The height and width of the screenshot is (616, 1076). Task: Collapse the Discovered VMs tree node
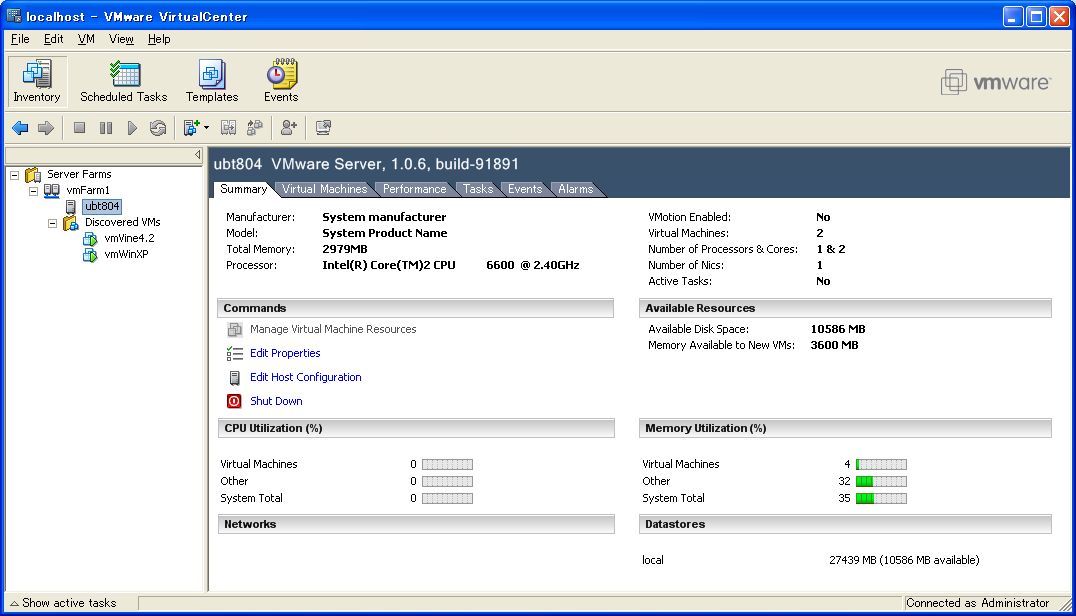pos(52,223)
